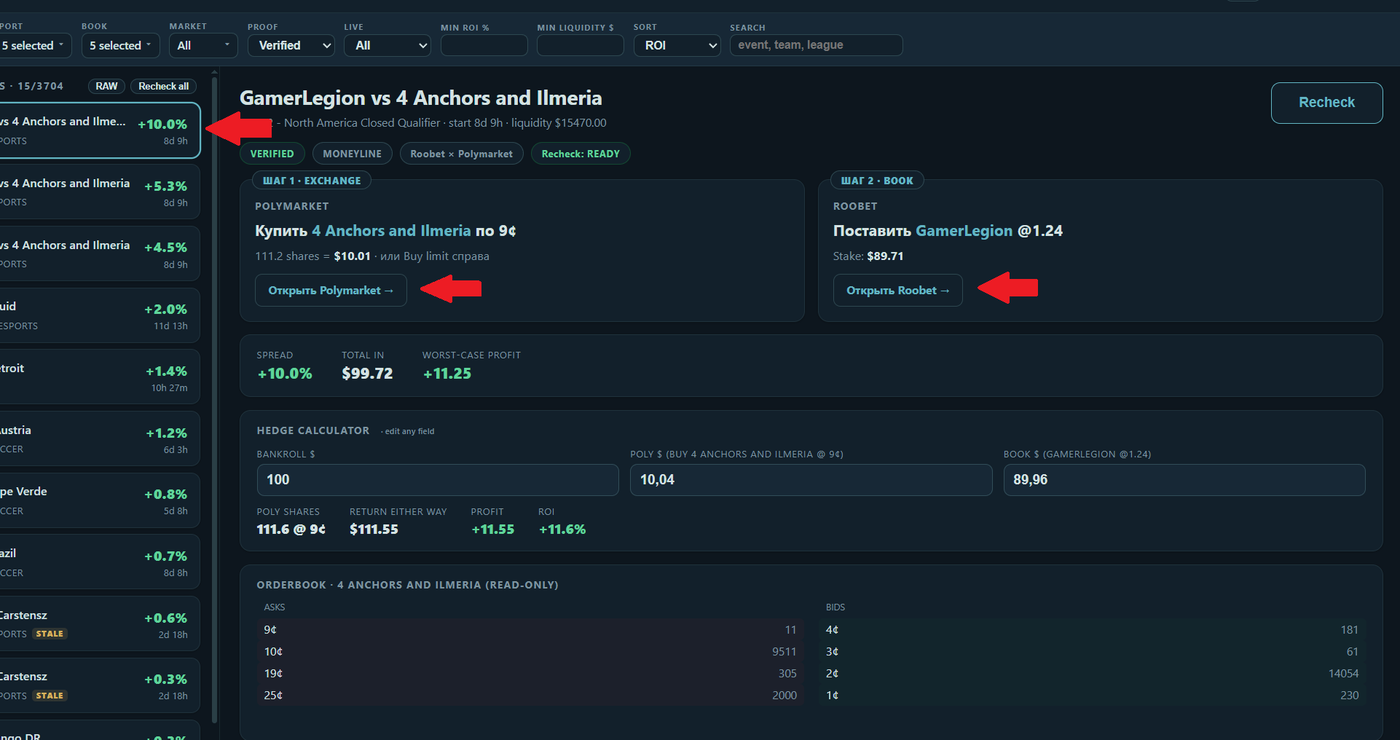Click the 4 Anchors and Ilmeria link in Polymarket step
1400x740 pixels.
click(391, 231)
